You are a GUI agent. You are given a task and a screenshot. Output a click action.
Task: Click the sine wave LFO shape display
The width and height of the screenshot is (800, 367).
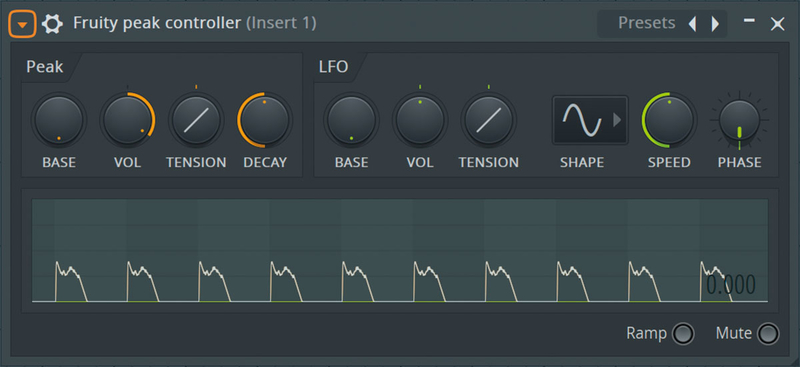[583, 120]
